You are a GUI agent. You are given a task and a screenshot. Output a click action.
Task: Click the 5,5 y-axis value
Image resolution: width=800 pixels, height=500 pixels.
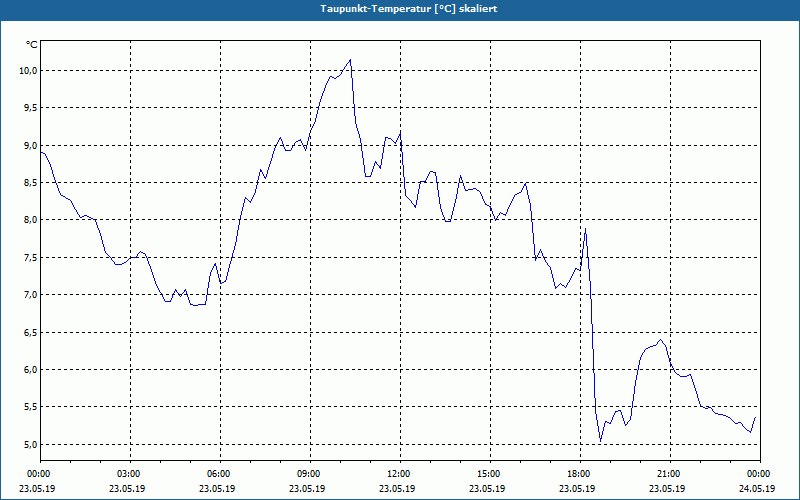pos(31,407)
